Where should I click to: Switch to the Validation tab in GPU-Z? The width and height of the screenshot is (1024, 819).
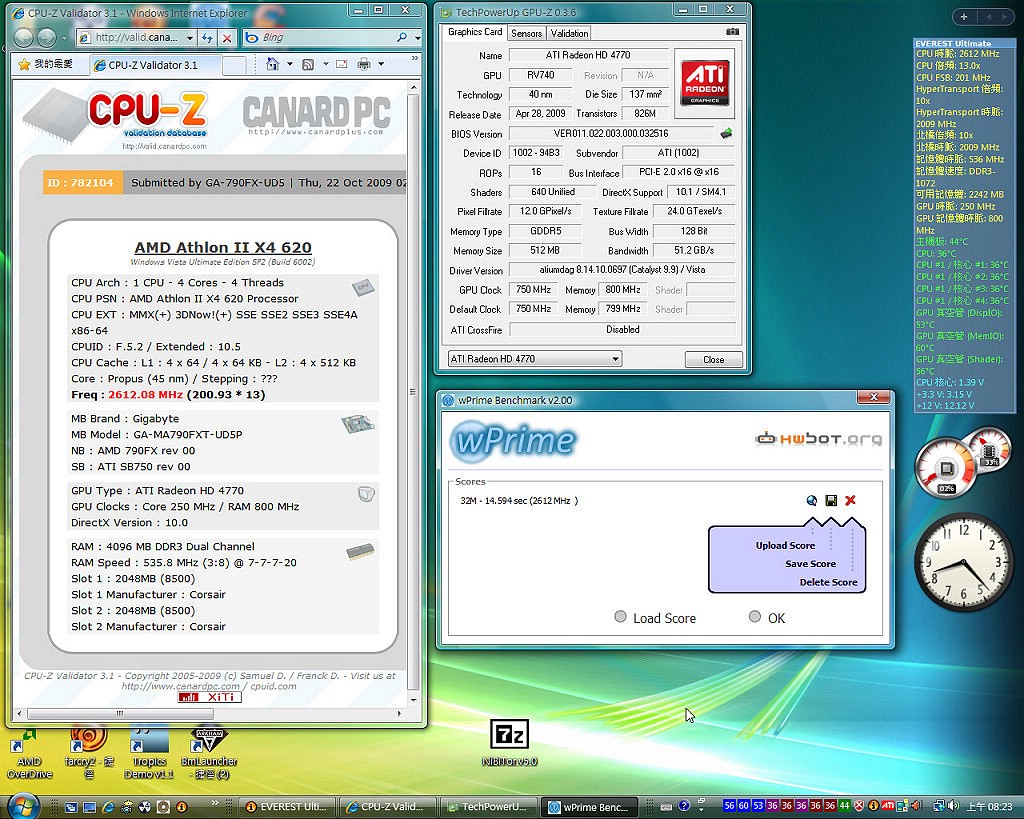coord(569,33)
